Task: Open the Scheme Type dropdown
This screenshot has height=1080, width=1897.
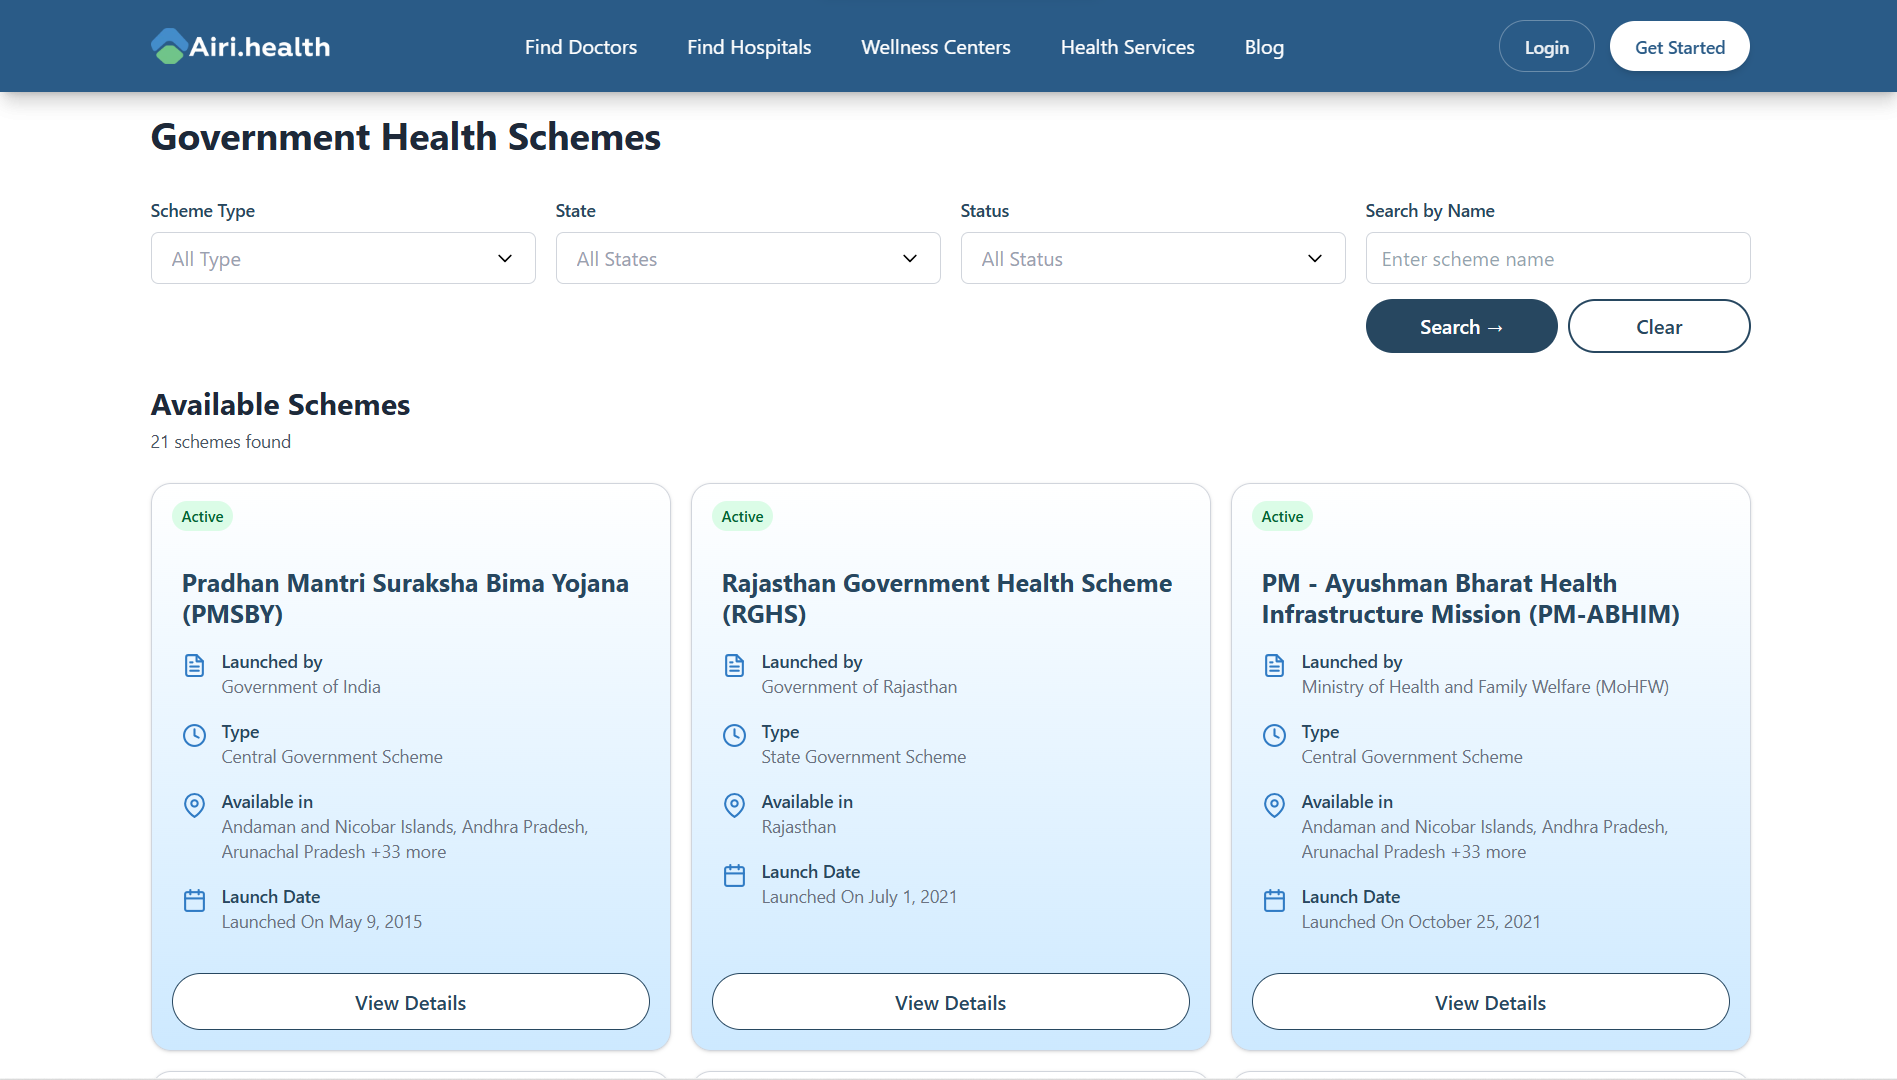Action: click(x=343, y=258)
